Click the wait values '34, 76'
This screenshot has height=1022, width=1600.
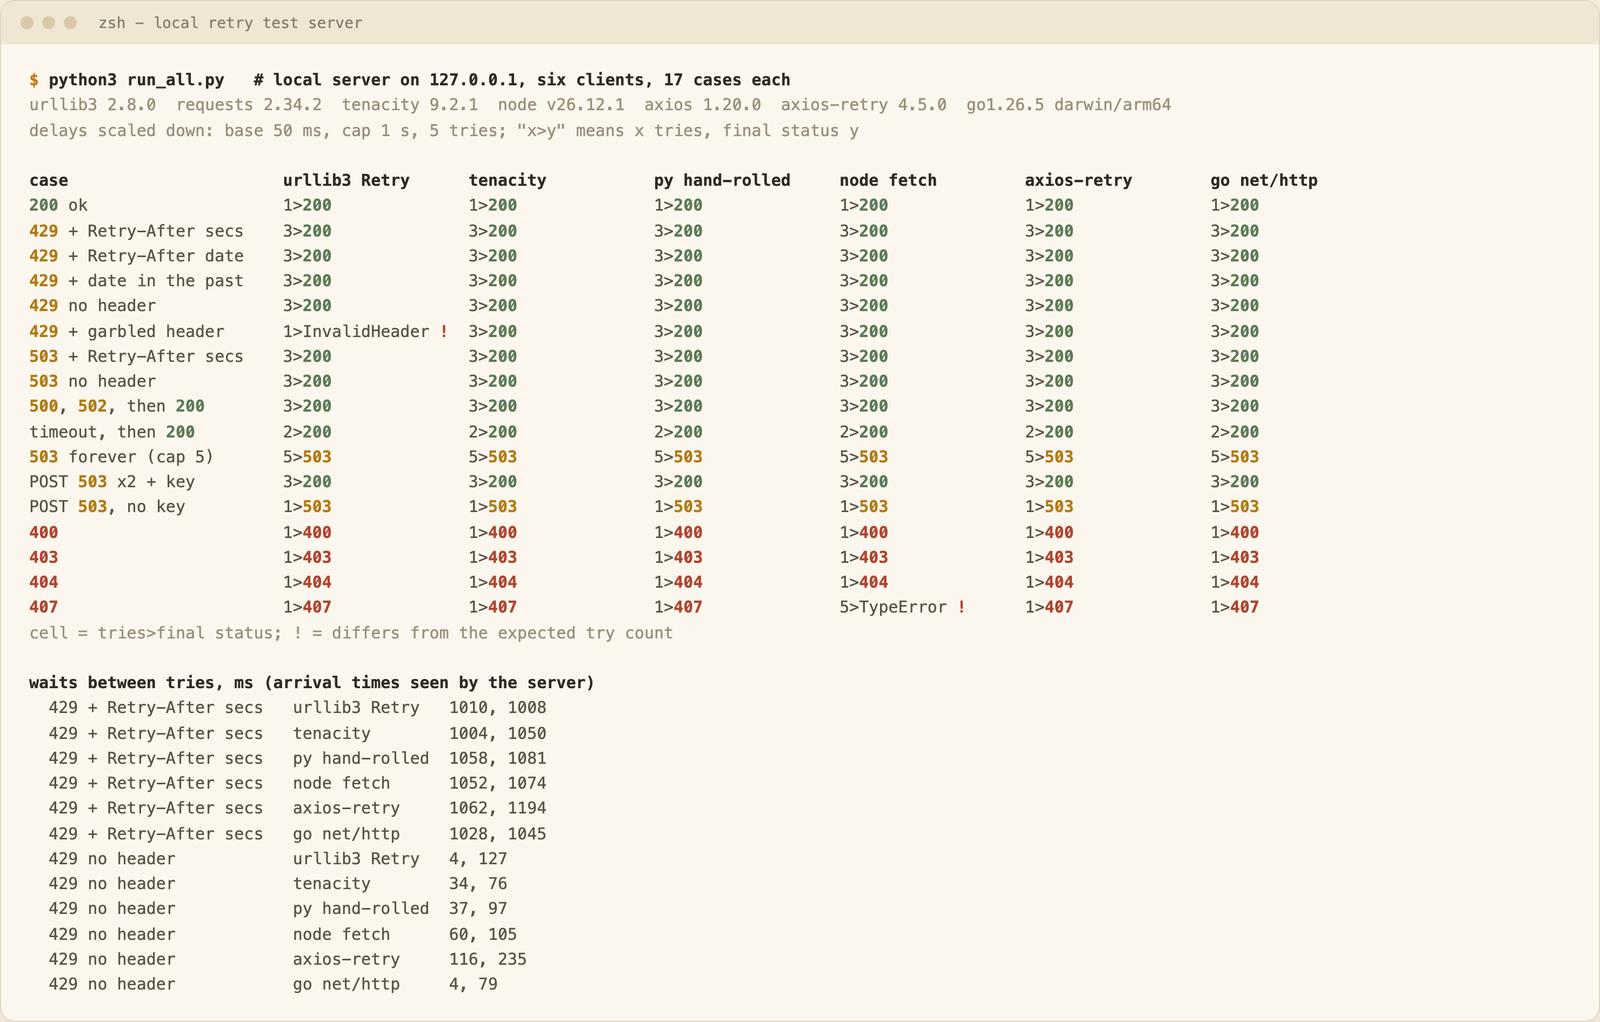pos(478,884)
